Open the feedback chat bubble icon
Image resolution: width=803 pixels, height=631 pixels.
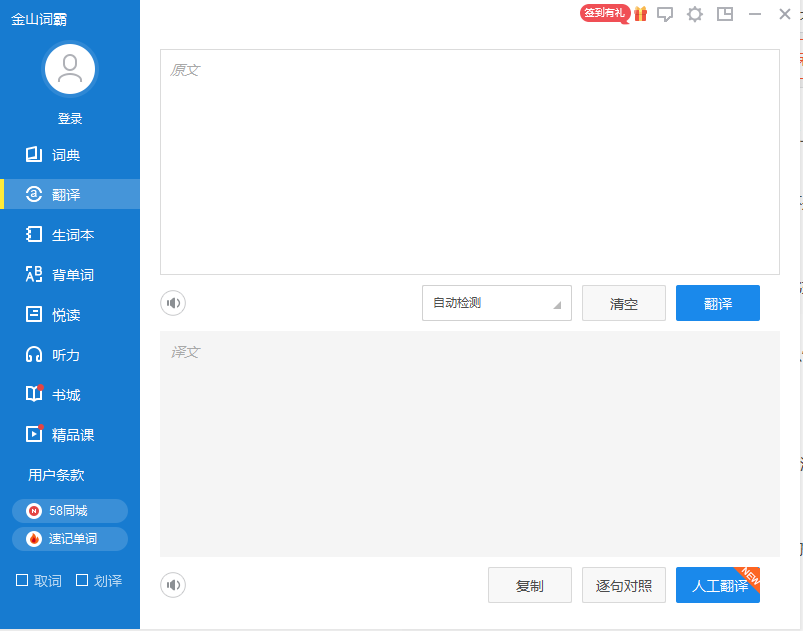665,14
